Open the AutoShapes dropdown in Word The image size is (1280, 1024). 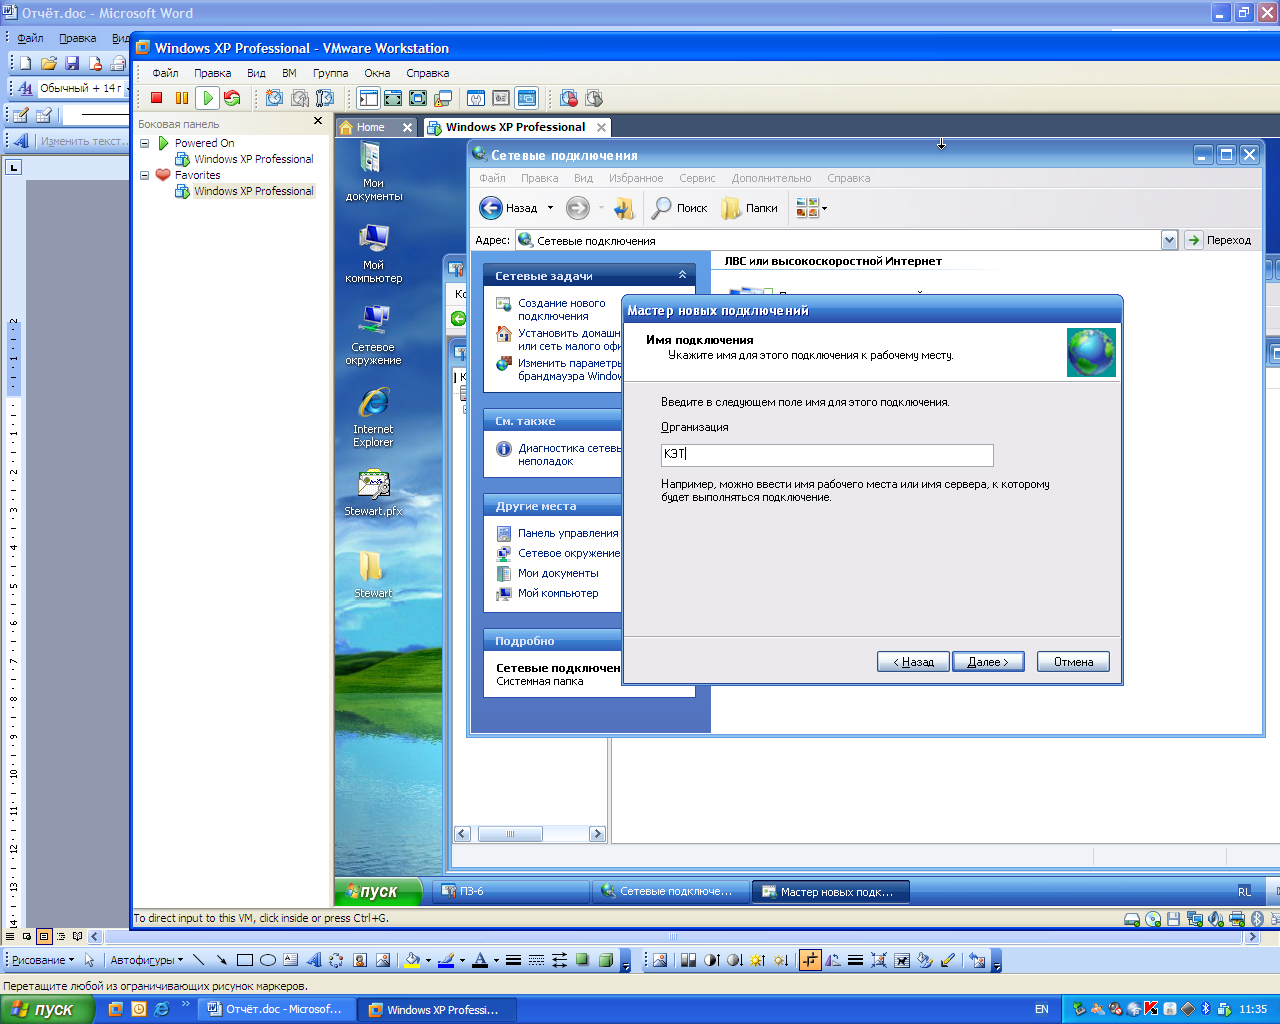point(147,960)
